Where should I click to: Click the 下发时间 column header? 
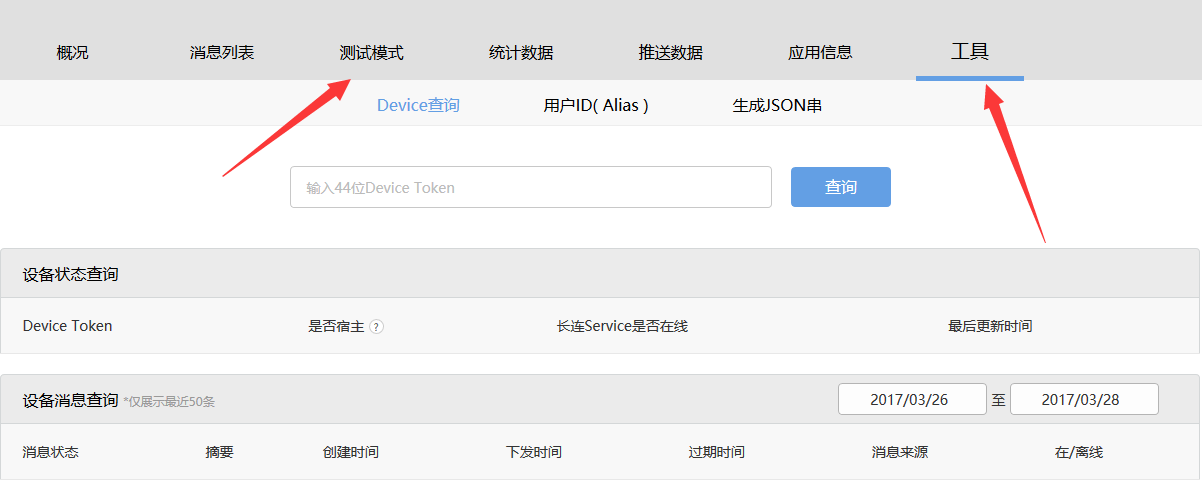(534, 452)
